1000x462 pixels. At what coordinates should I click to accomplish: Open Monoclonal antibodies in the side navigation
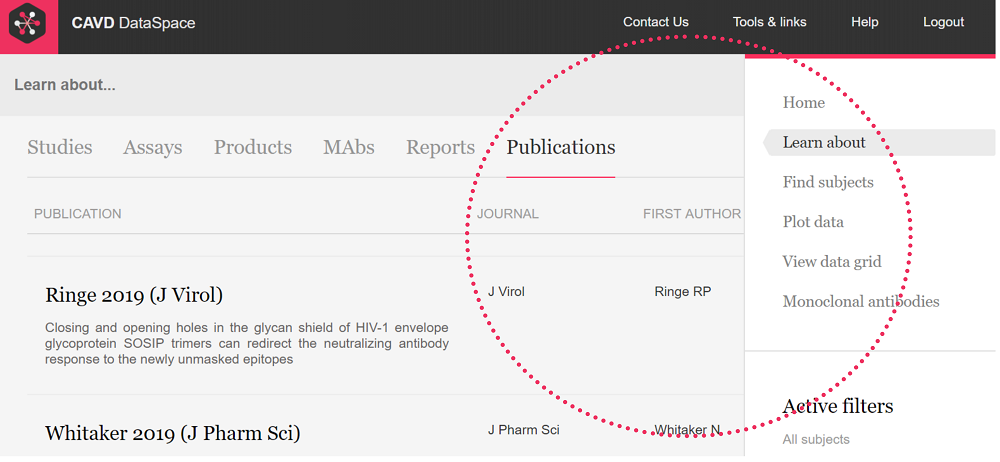click(861, 301)
